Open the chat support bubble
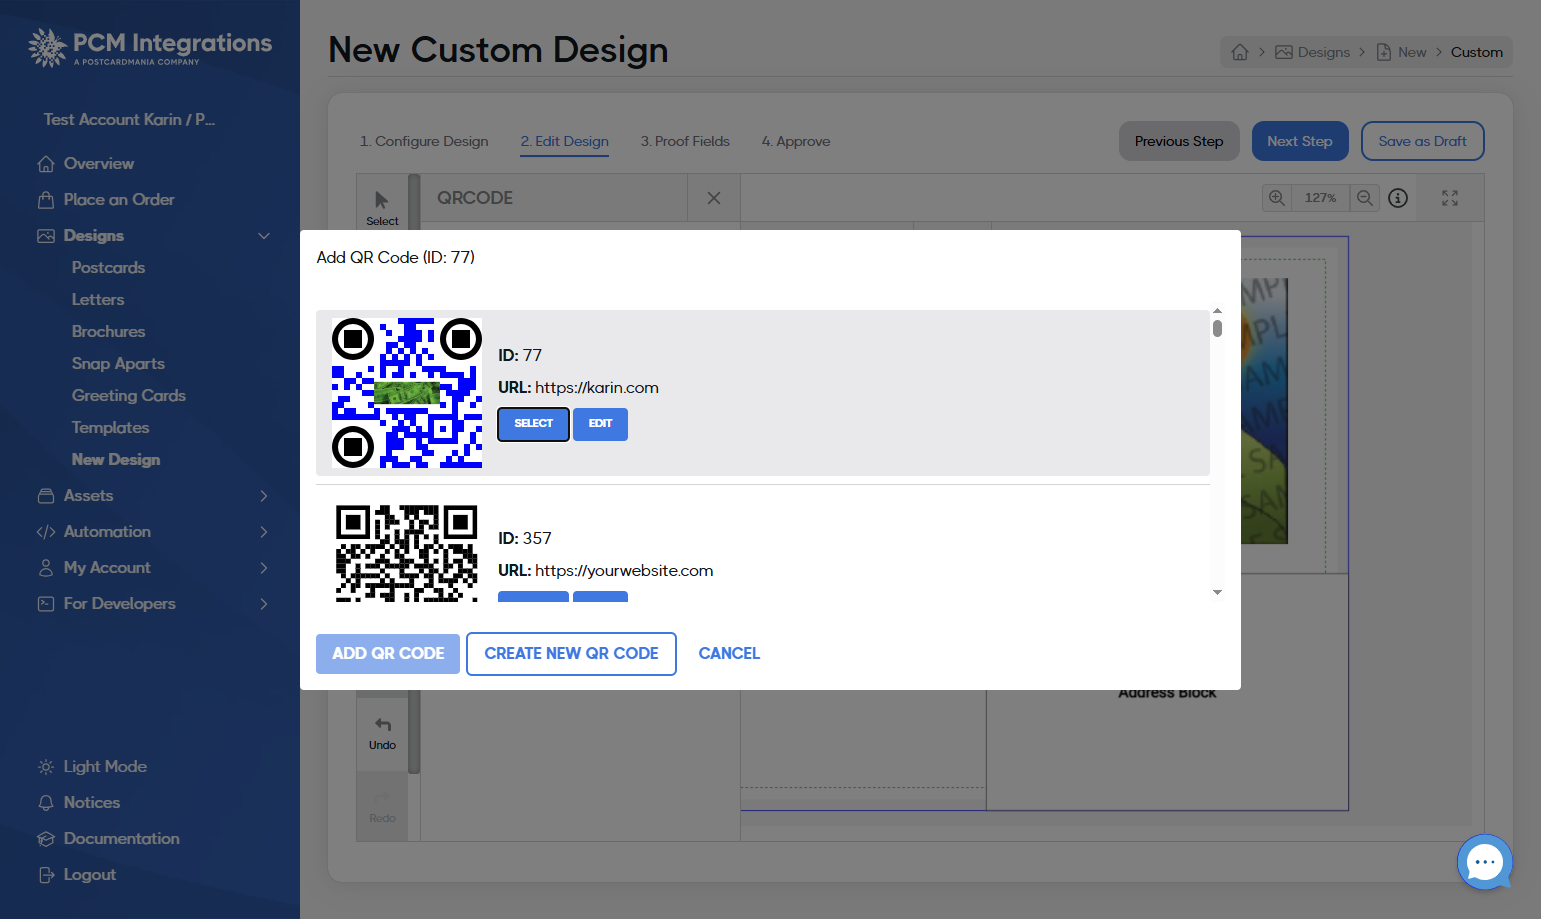This screenshot has width=1541, height=919. 1485,862
